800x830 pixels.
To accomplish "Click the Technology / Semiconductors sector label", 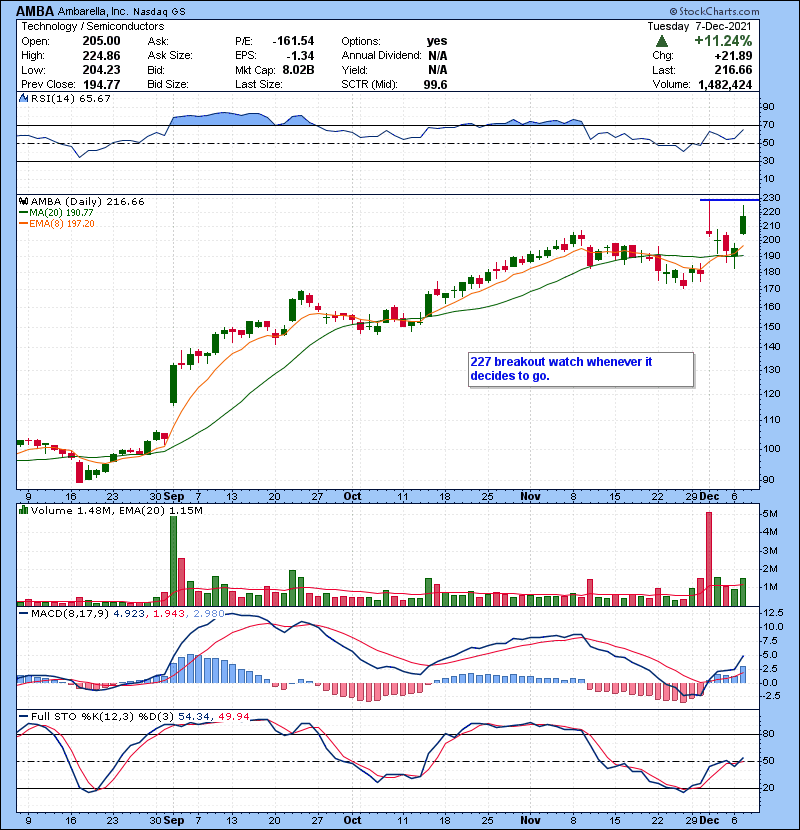I will 83,27.
